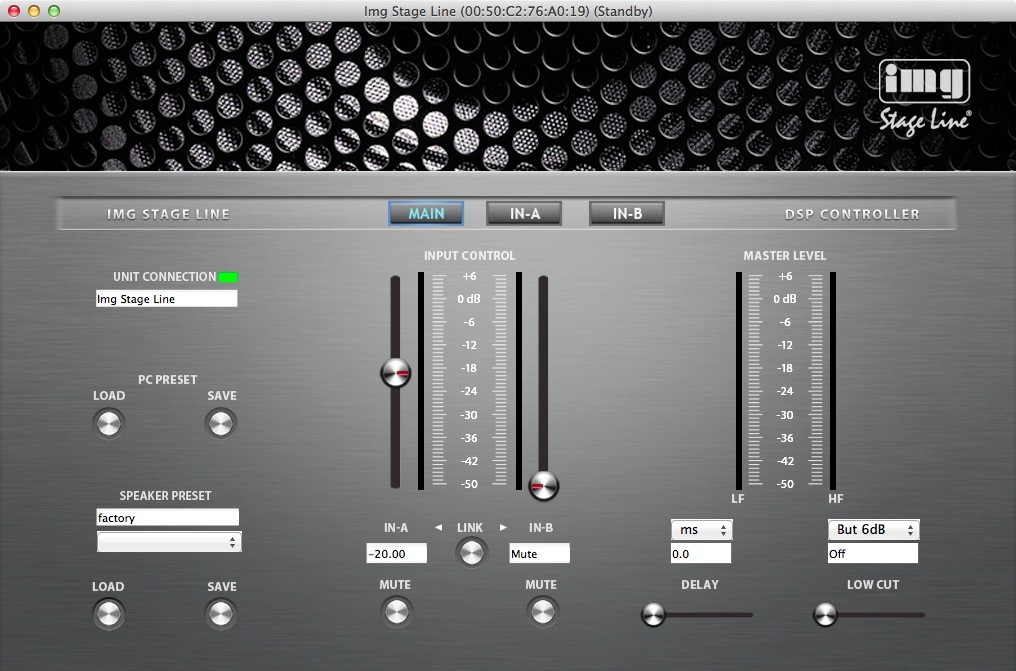Click the Speaker Preset LOAD knob button
The image size is (1016, 671).
(108, 614)
